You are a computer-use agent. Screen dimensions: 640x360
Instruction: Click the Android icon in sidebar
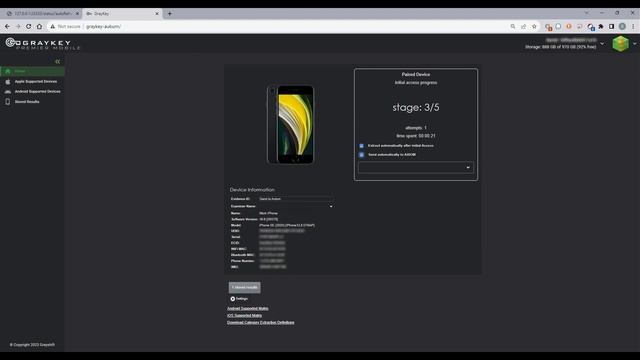(8, 91)
